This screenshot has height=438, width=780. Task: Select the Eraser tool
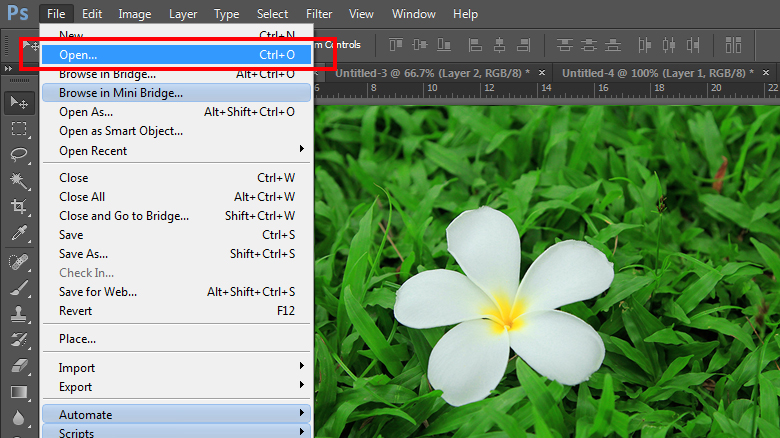18,366
